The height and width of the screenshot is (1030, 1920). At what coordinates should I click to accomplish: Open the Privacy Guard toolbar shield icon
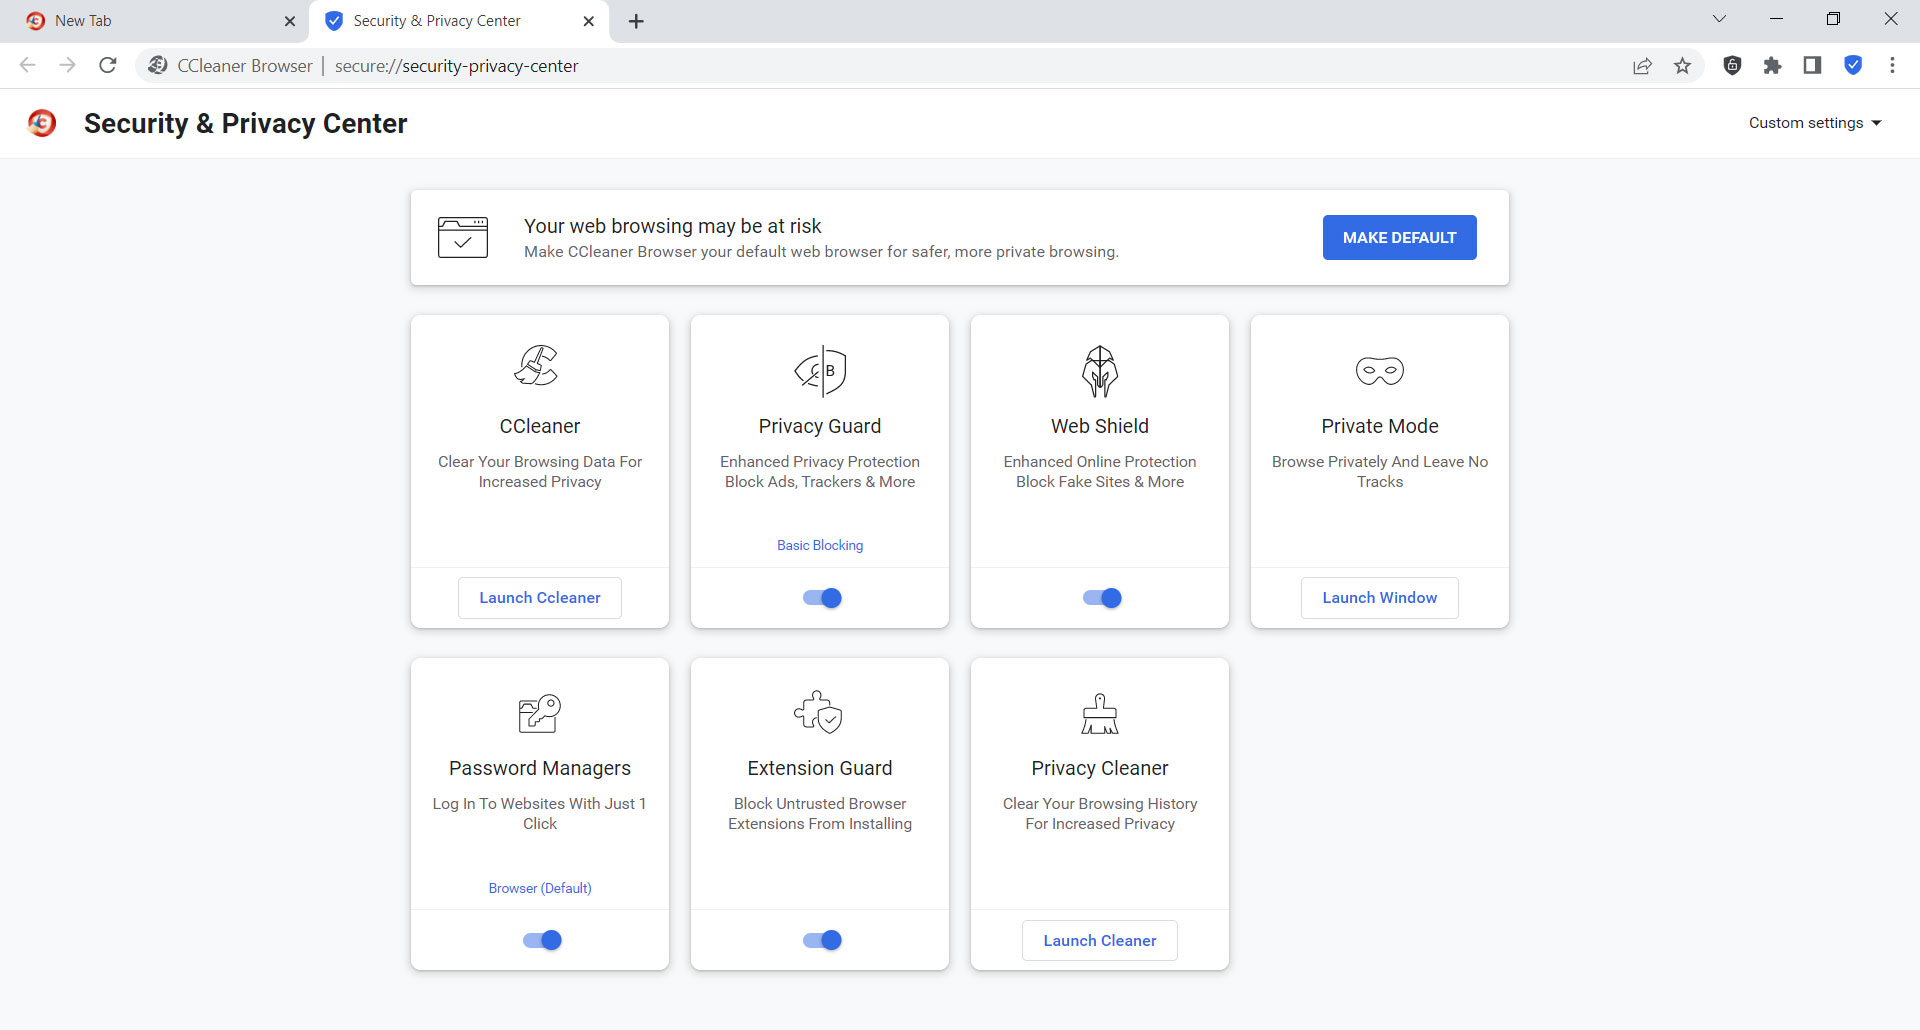pos(1733,65)
